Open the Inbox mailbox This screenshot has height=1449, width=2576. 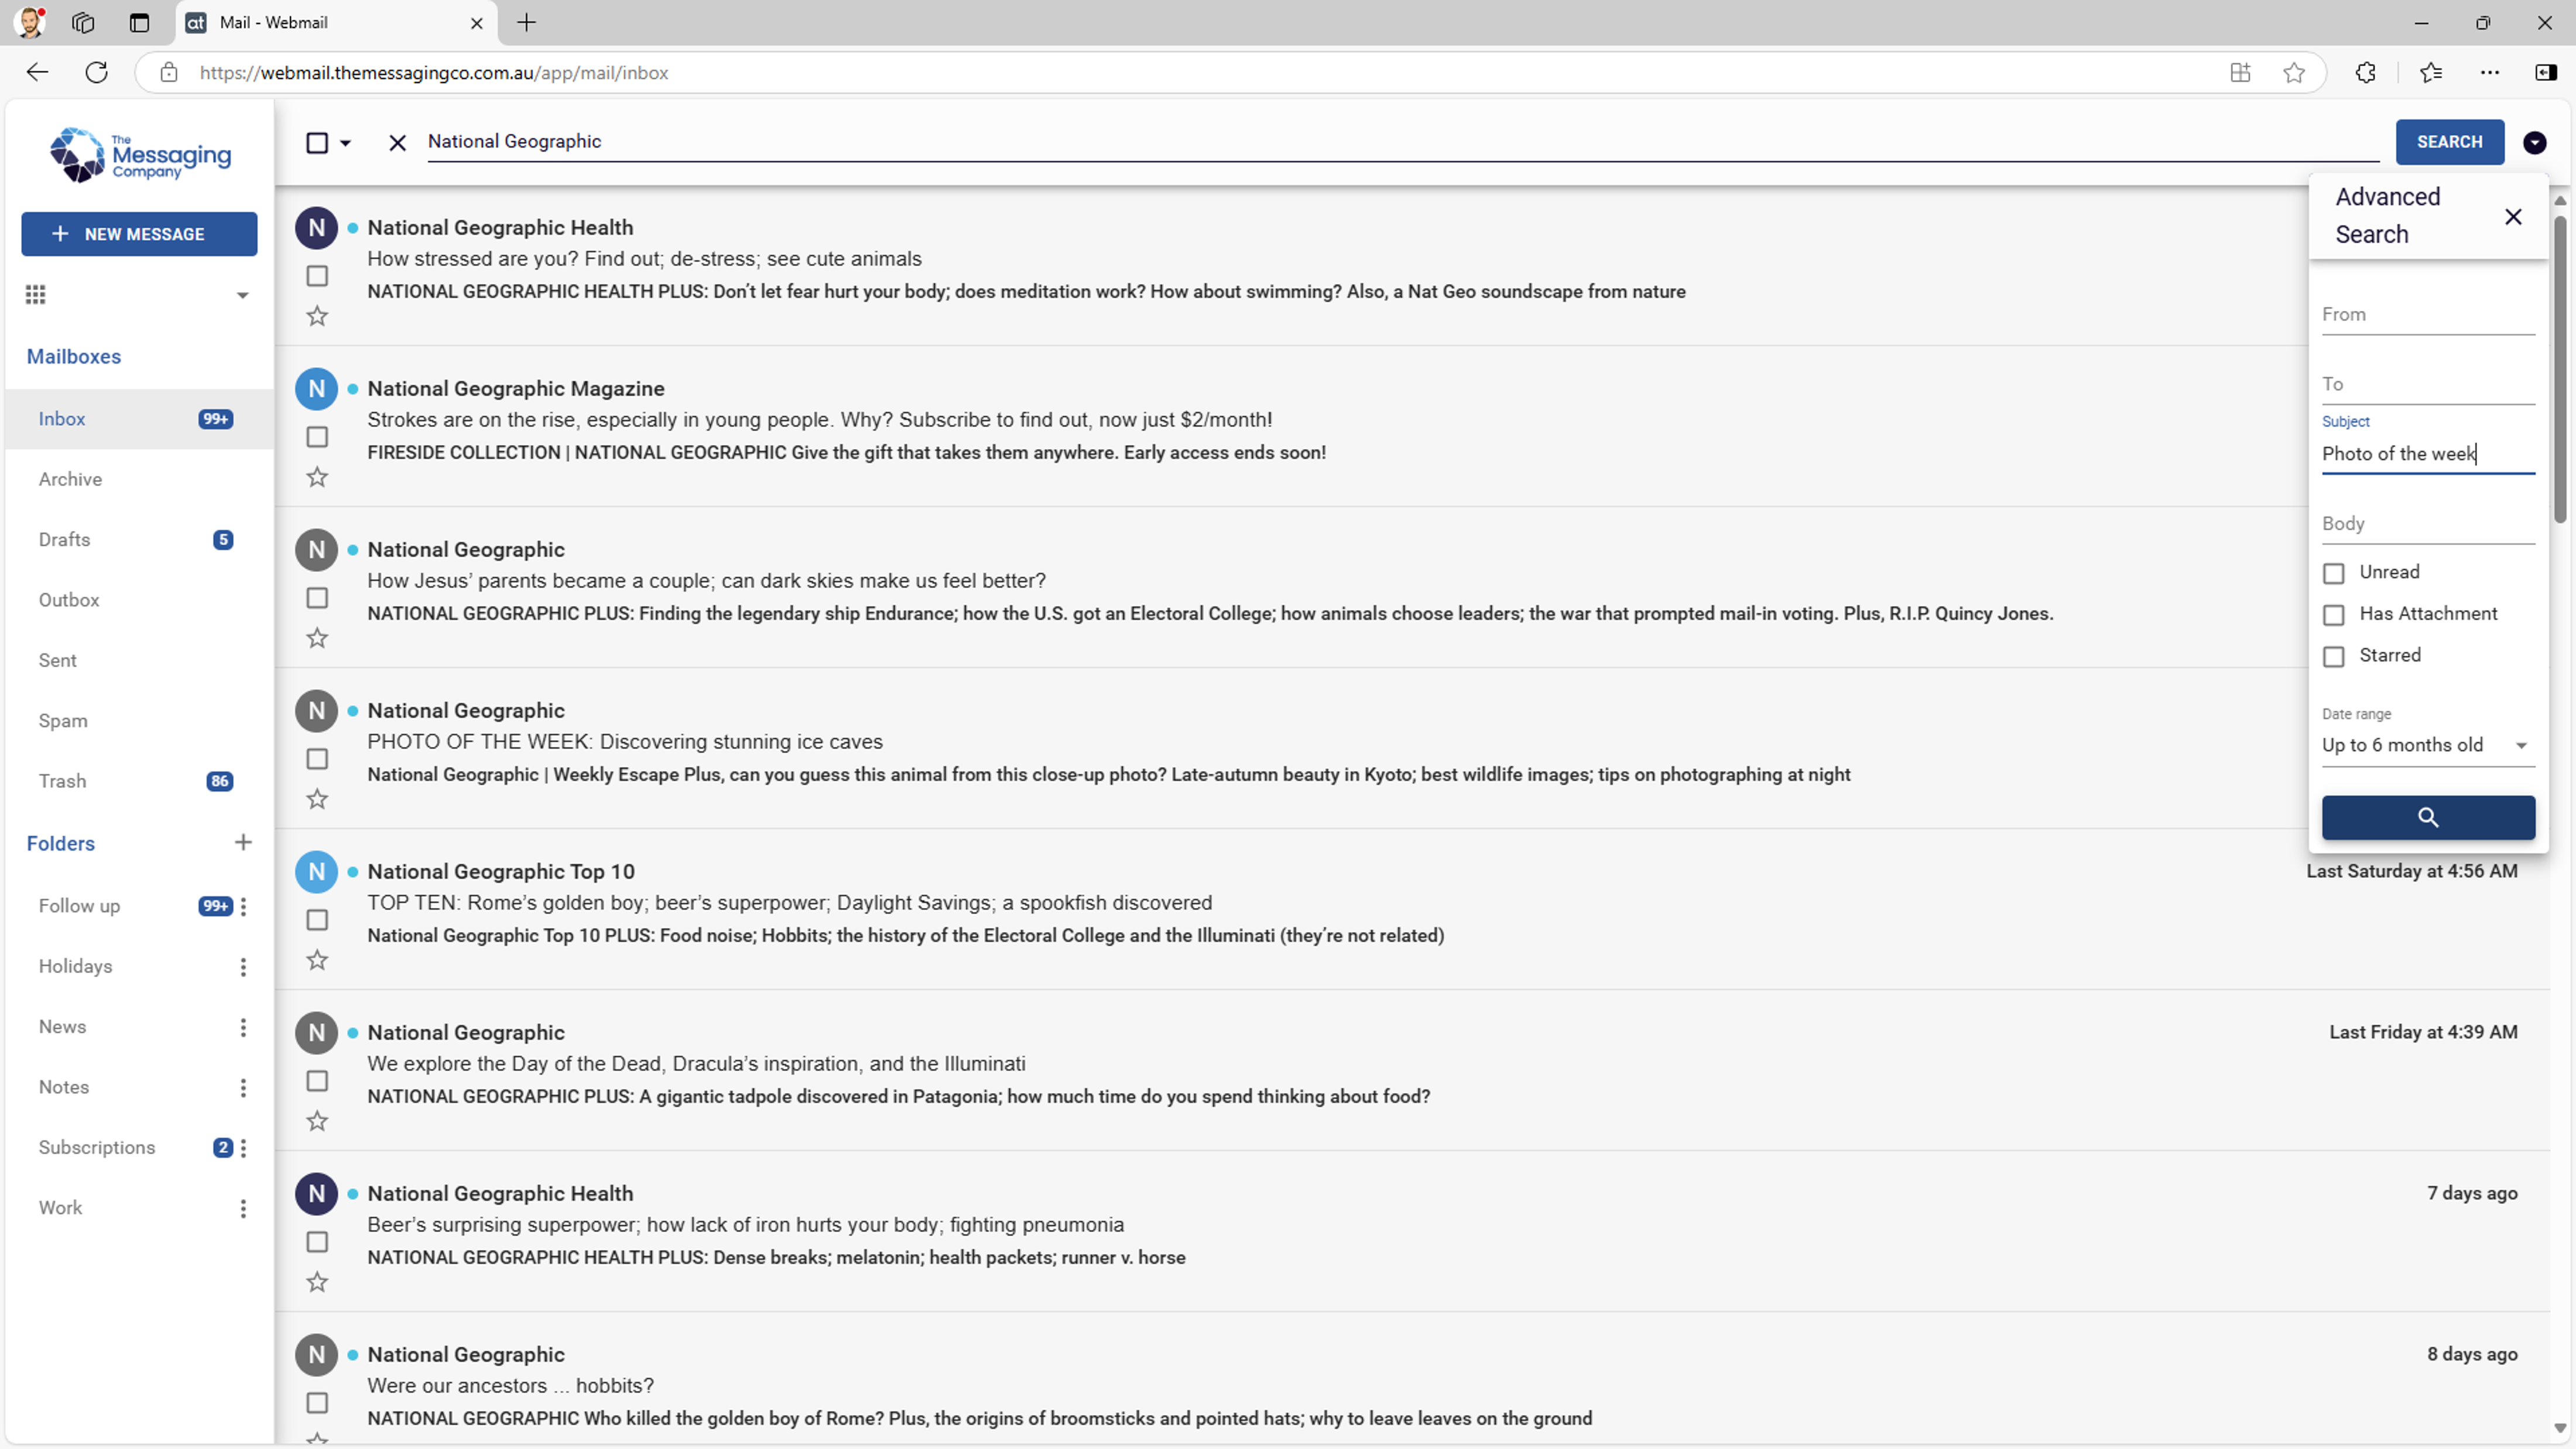(x=139, y=419)
